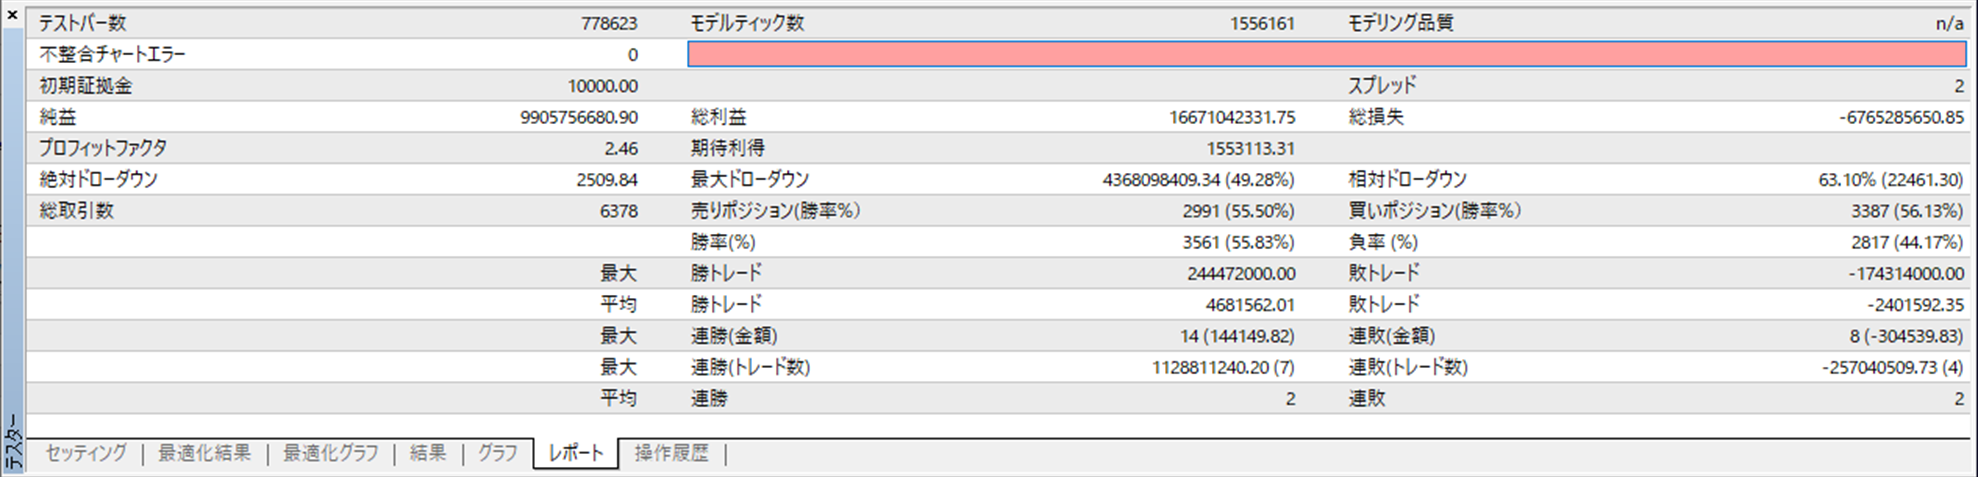This screenshot has height=477, width=1978.
Task: Click the プロフィットファクタ value 2.46
Action: pyautogui.click(x=620, y=148)
